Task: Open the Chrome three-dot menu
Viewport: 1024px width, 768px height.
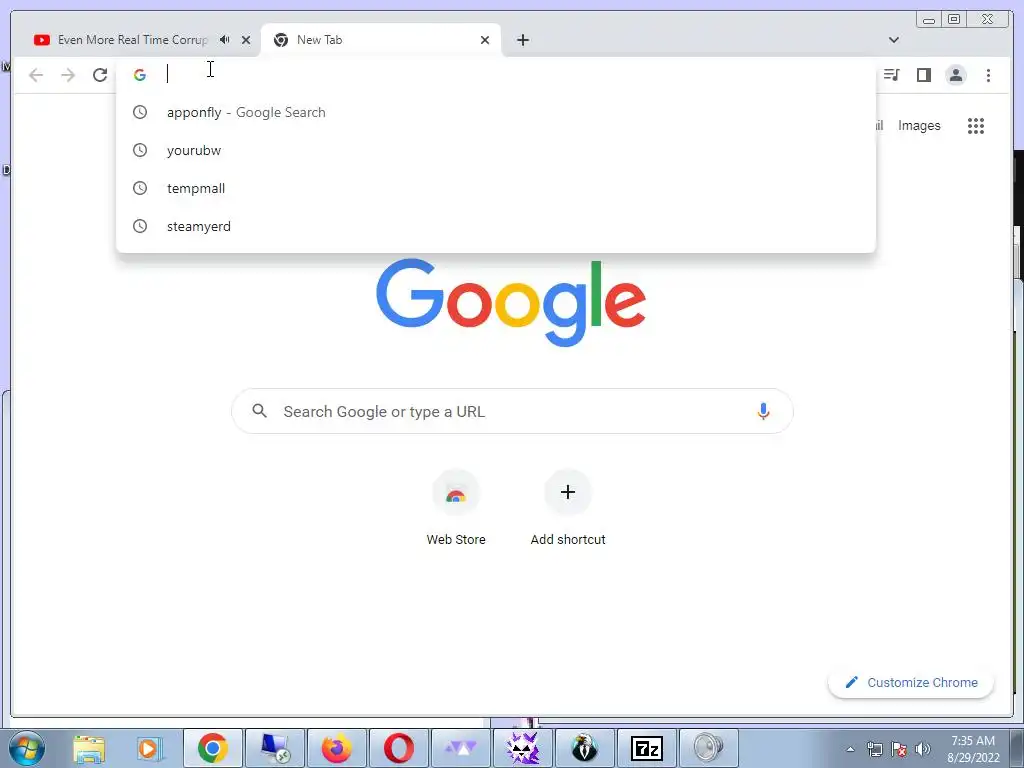Action: point(988,75)
